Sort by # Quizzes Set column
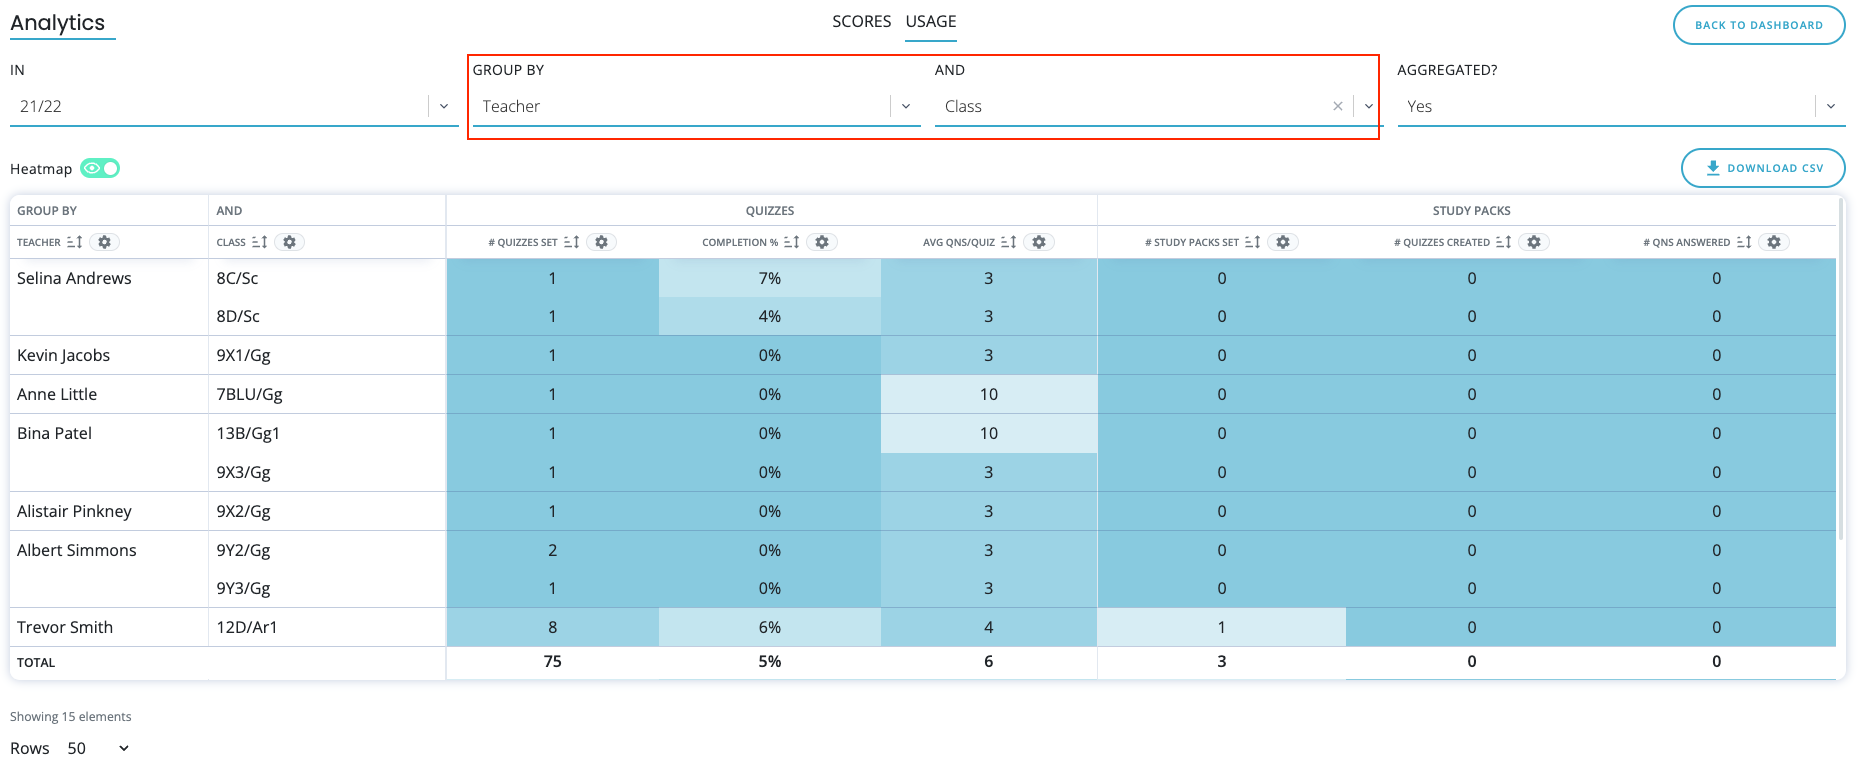The width and height of the screenshot is (1860, 763). click(x=572, y=242)
